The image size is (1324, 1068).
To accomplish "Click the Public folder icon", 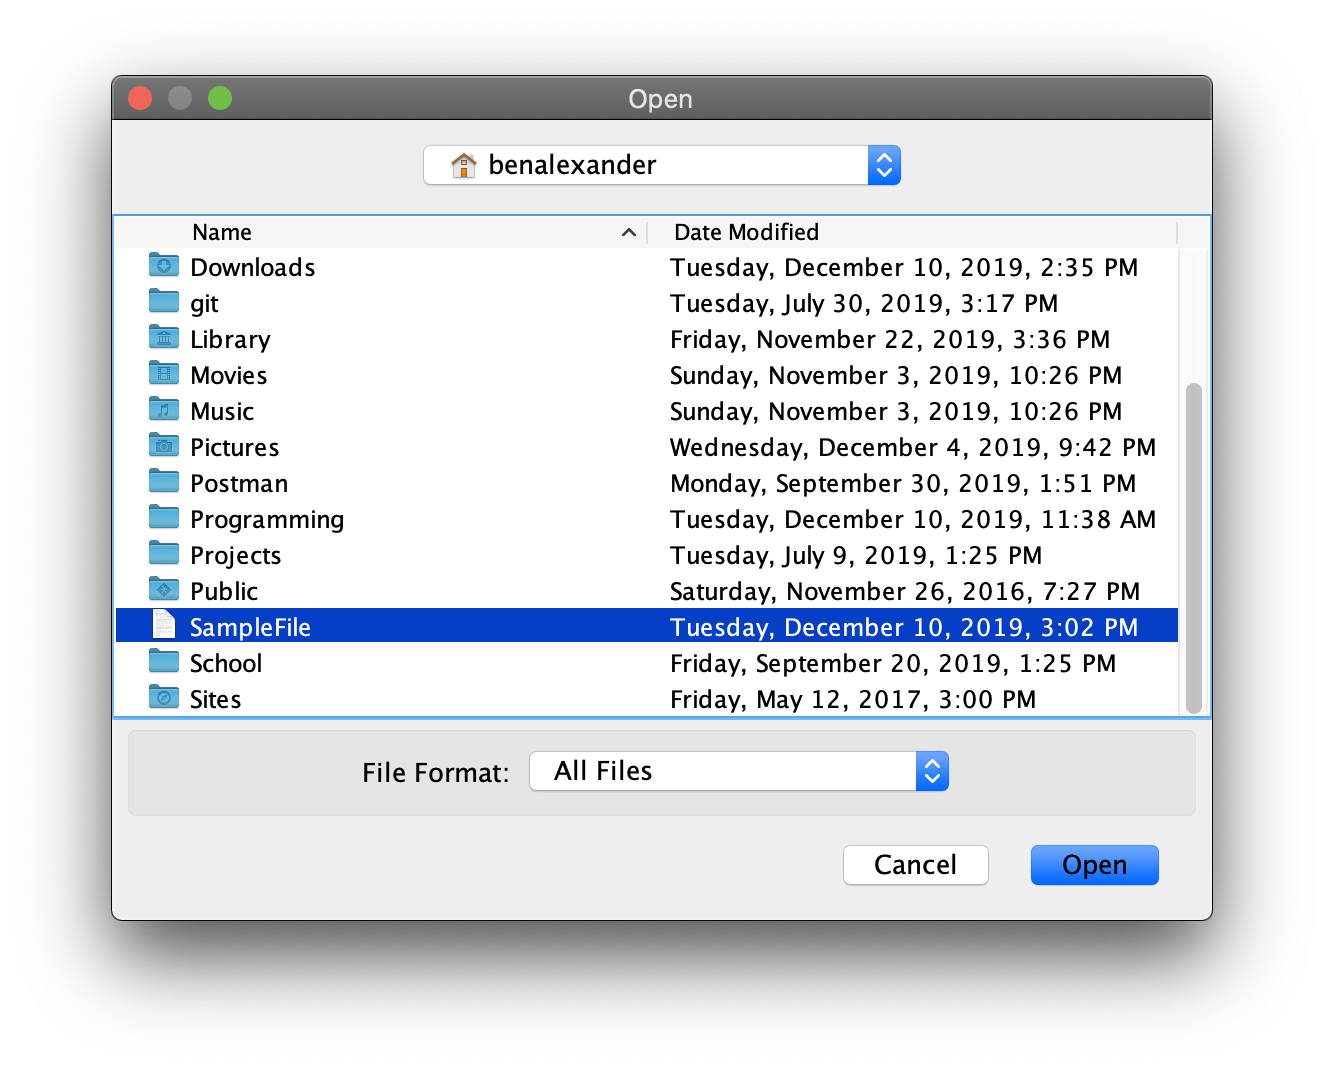I will [x=164, y=589].
